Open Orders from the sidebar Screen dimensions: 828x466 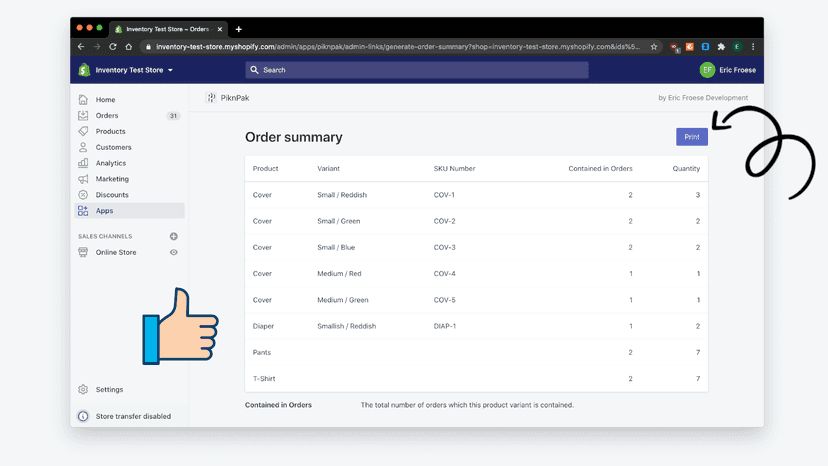click(107, 115)
